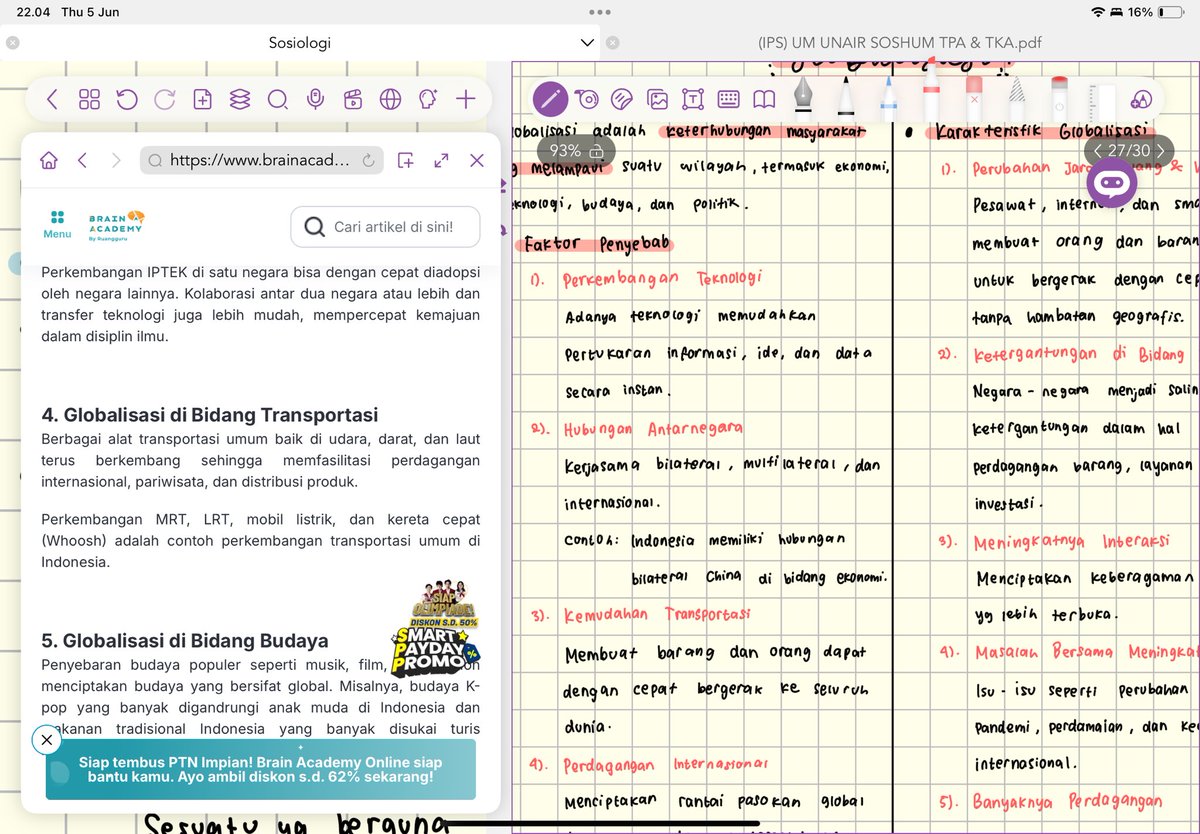Image resolution: width=1200 pixels, height=834 pixels.
Task: Go to the next page of 27/30
Action: click(1160, 151)
